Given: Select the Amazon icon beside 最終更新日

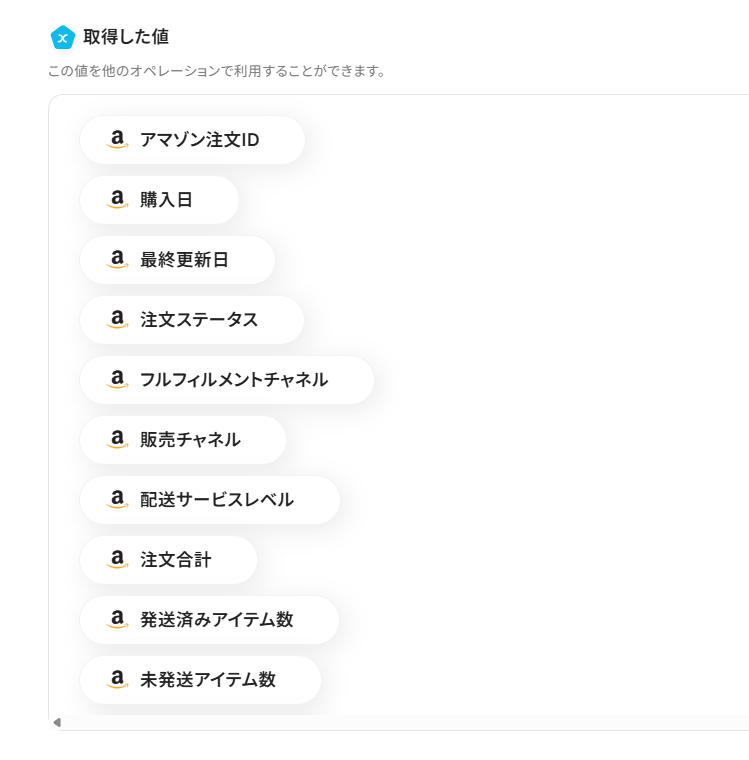Looking at the screenshot, I should (118, 260).
